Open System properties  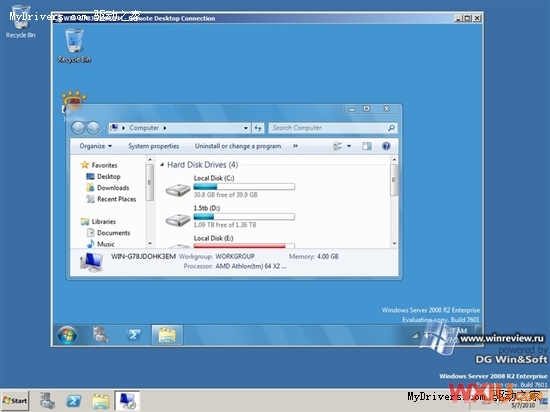(x=154, y=146)
